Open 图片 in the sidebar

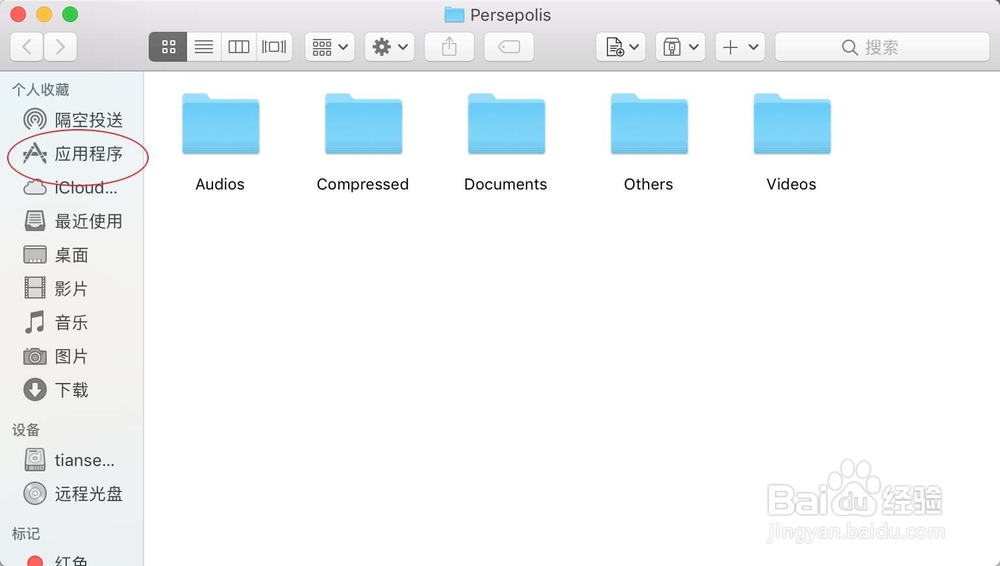[56, 356]
